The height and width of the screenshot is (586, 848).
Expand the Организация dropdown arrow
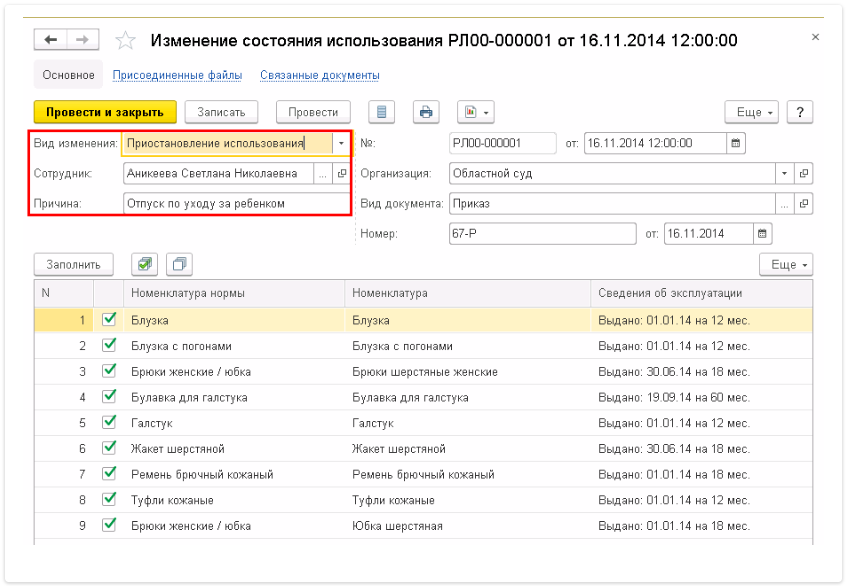784,173
